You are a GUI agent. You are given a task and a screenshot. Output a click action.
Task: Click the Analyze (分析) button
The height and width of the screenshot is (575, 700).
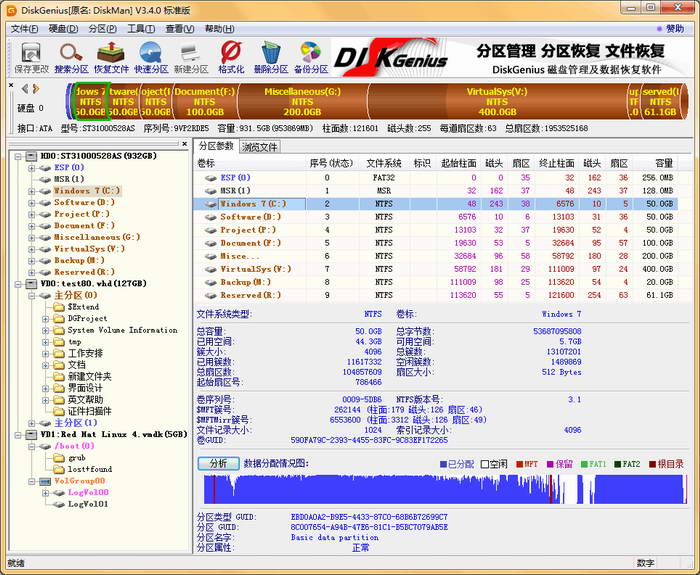(218, 463)
